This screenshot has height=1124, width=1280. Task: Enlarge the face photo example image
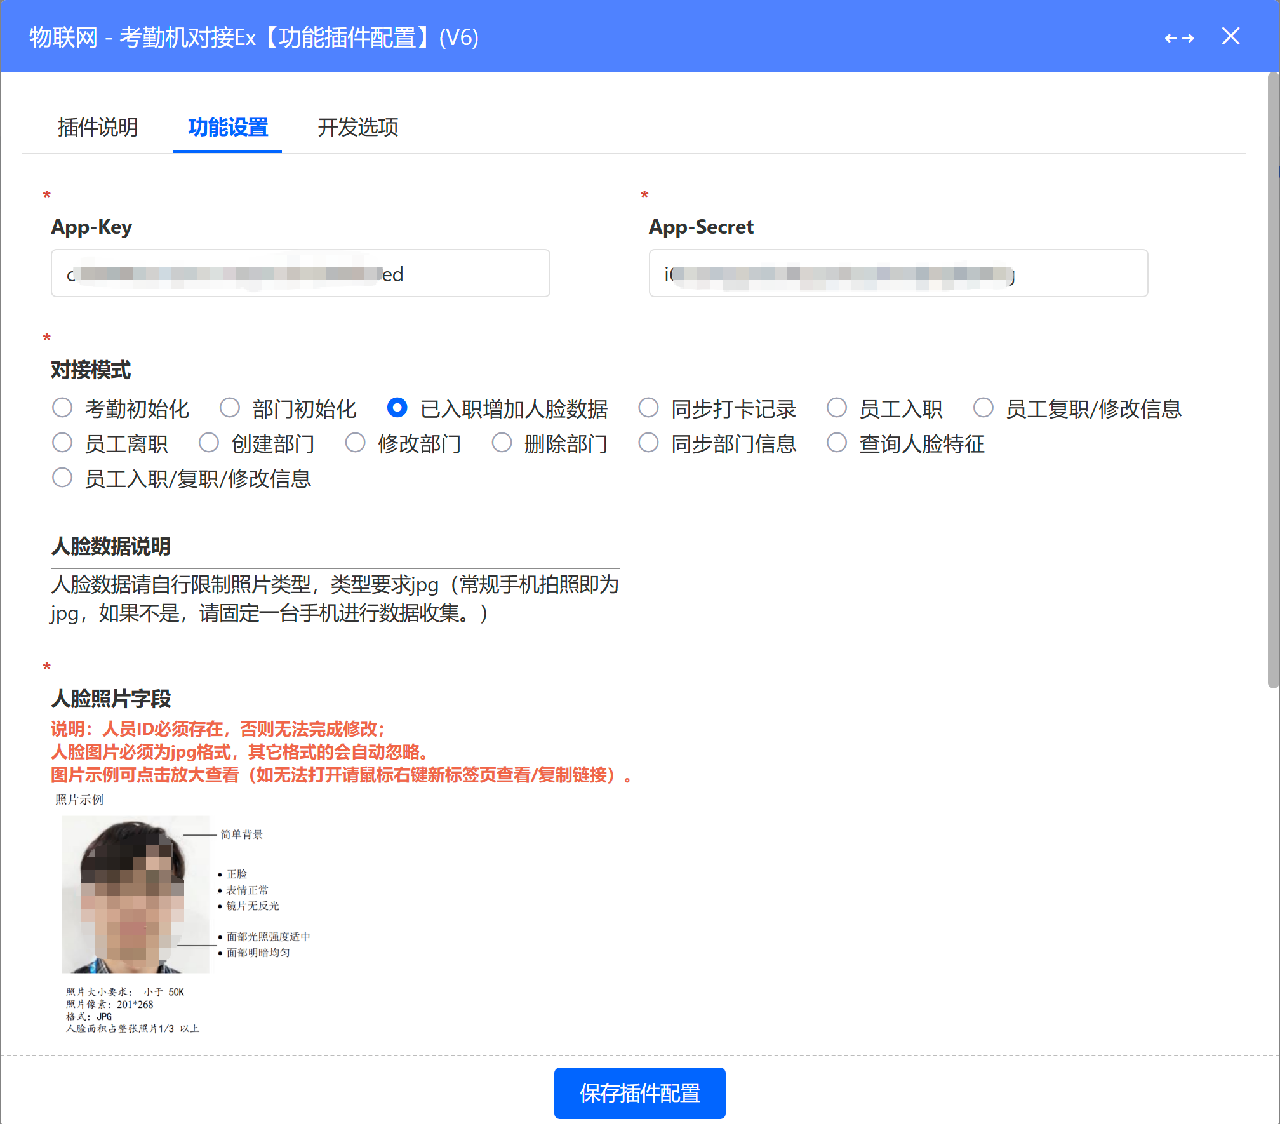(x=180, y=913)
